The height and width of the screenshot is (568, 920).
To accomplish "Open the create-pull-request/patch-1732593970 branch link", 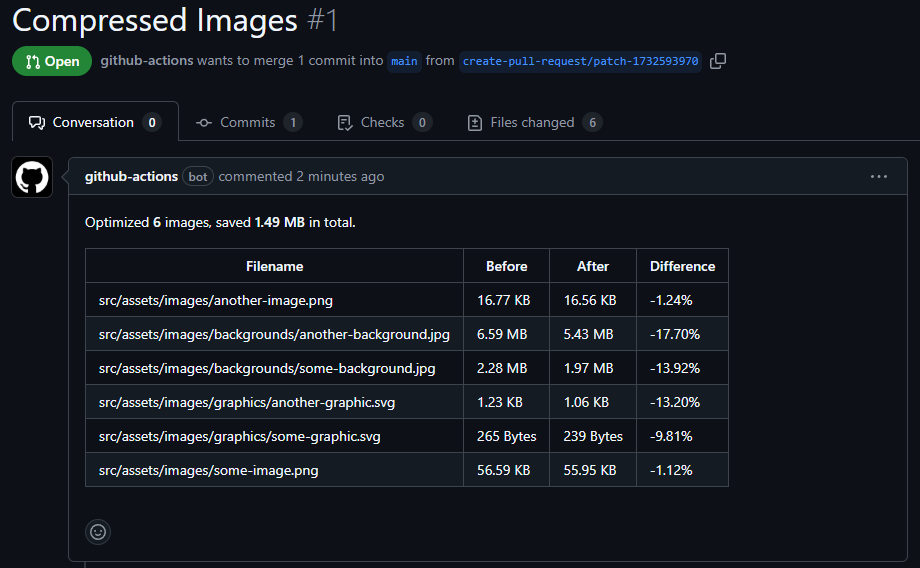I will coord(580,61).
